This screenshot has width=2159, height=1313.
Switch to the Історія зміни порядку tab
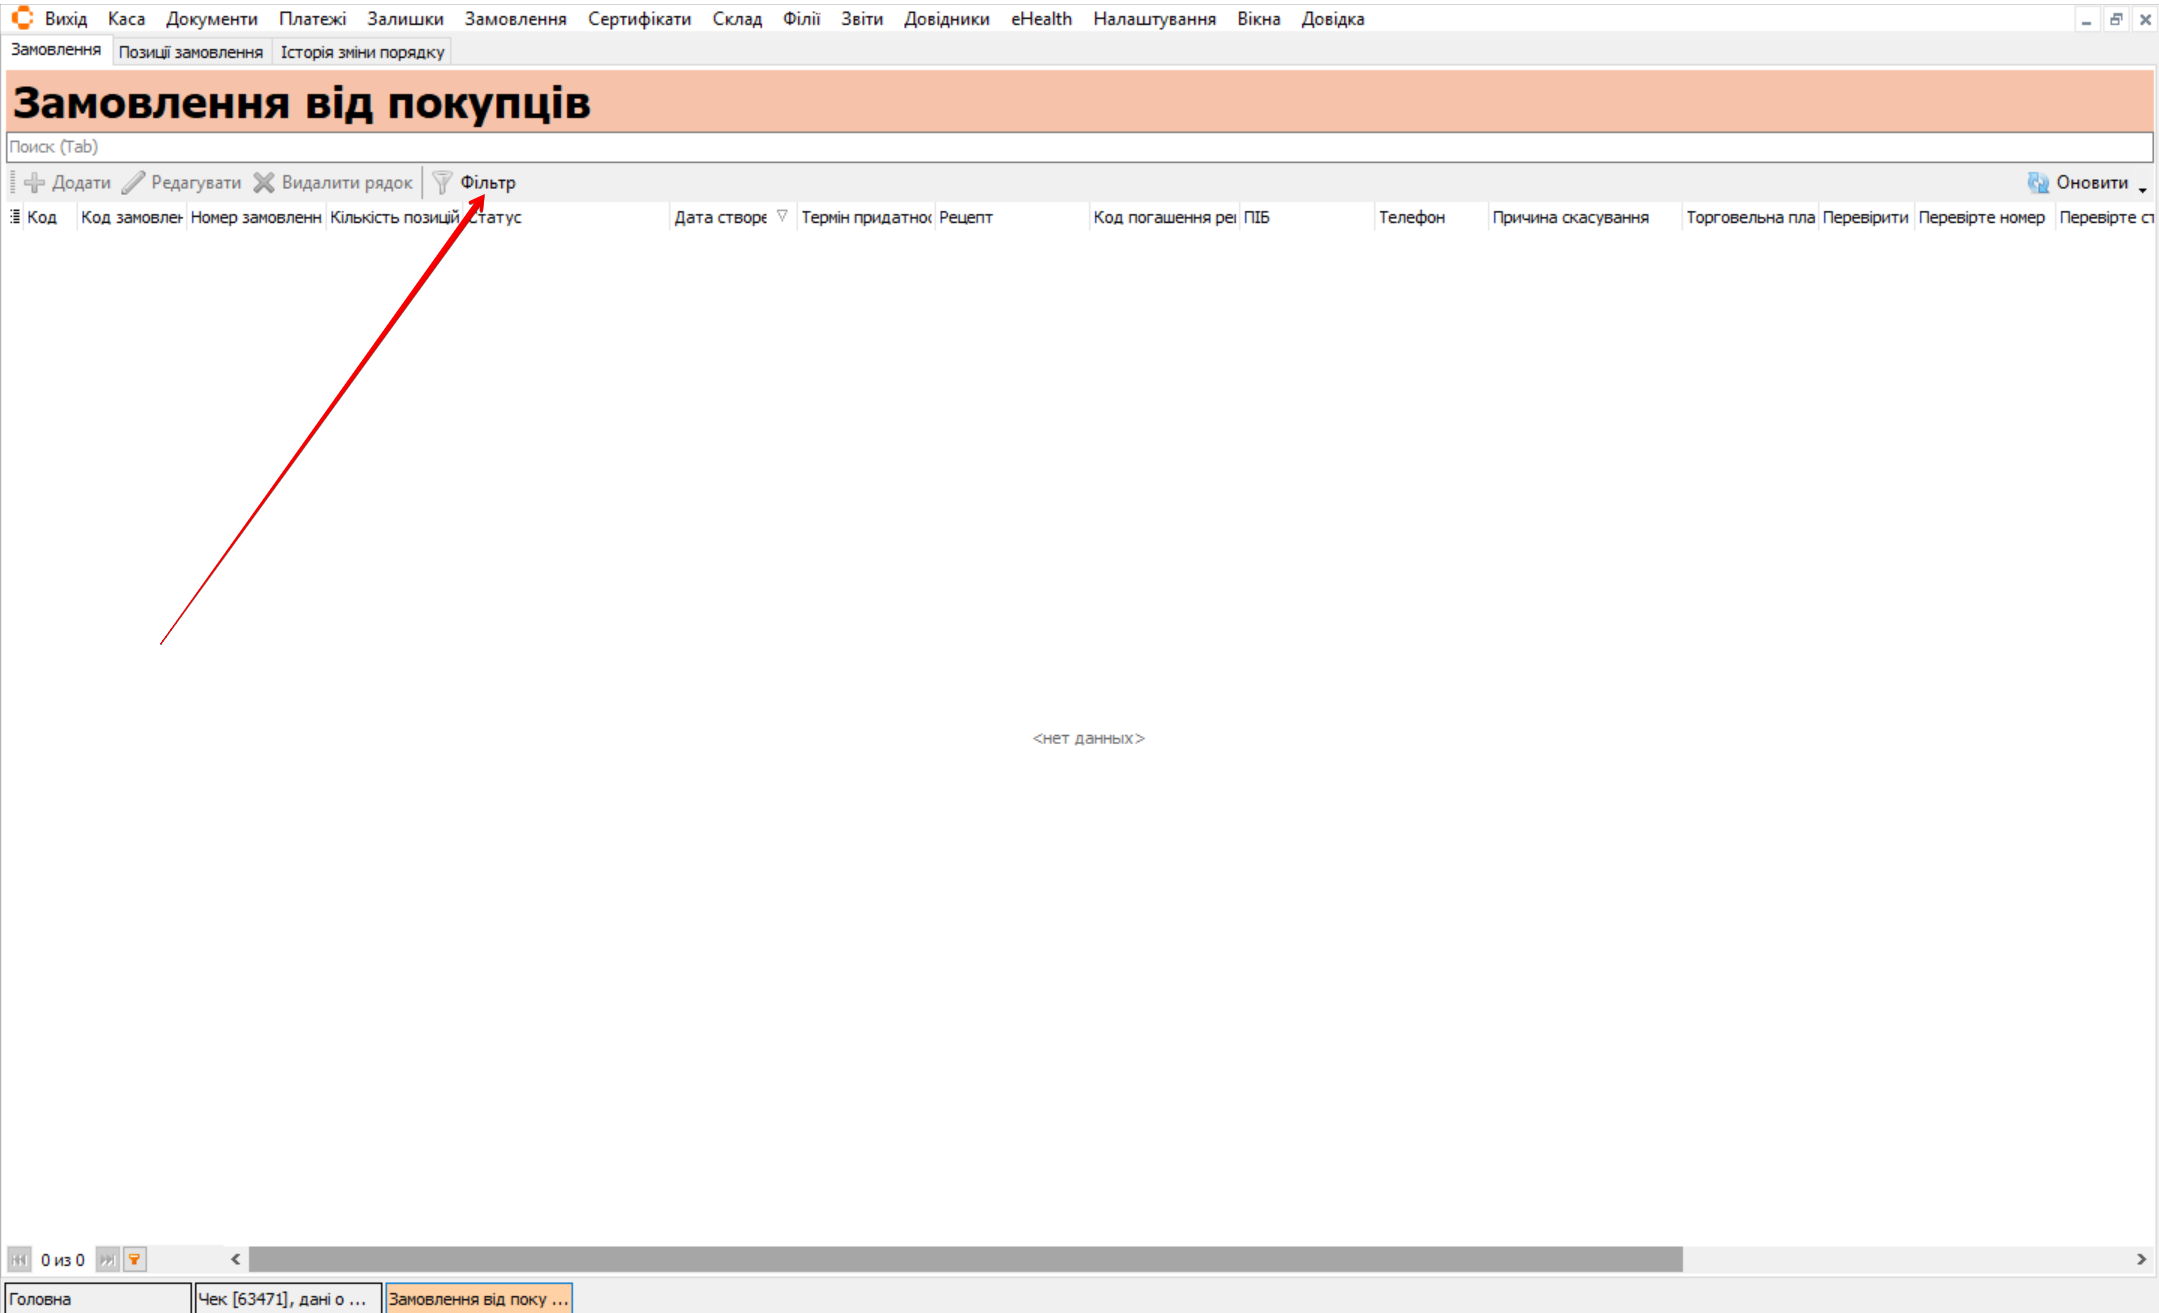pos(362,52)
